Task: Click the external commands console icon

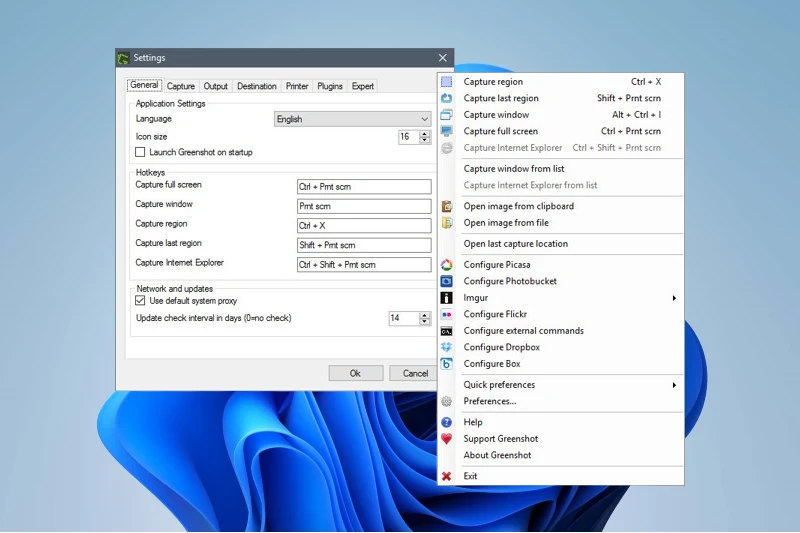Action: coord(446,331)
